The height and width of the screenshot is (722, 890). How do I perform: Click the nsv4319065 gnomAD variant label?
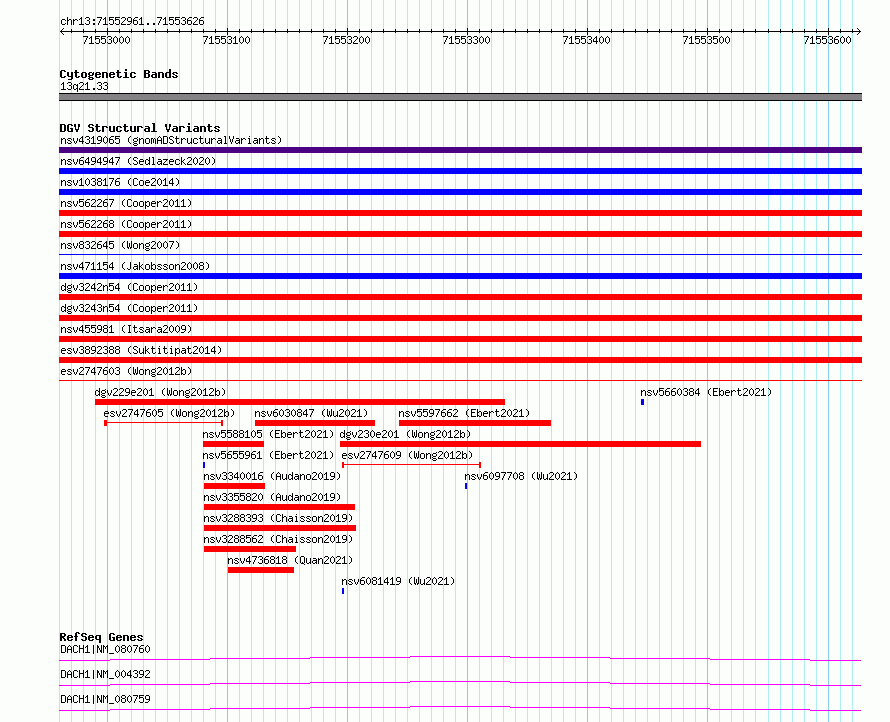pos(171,140)
